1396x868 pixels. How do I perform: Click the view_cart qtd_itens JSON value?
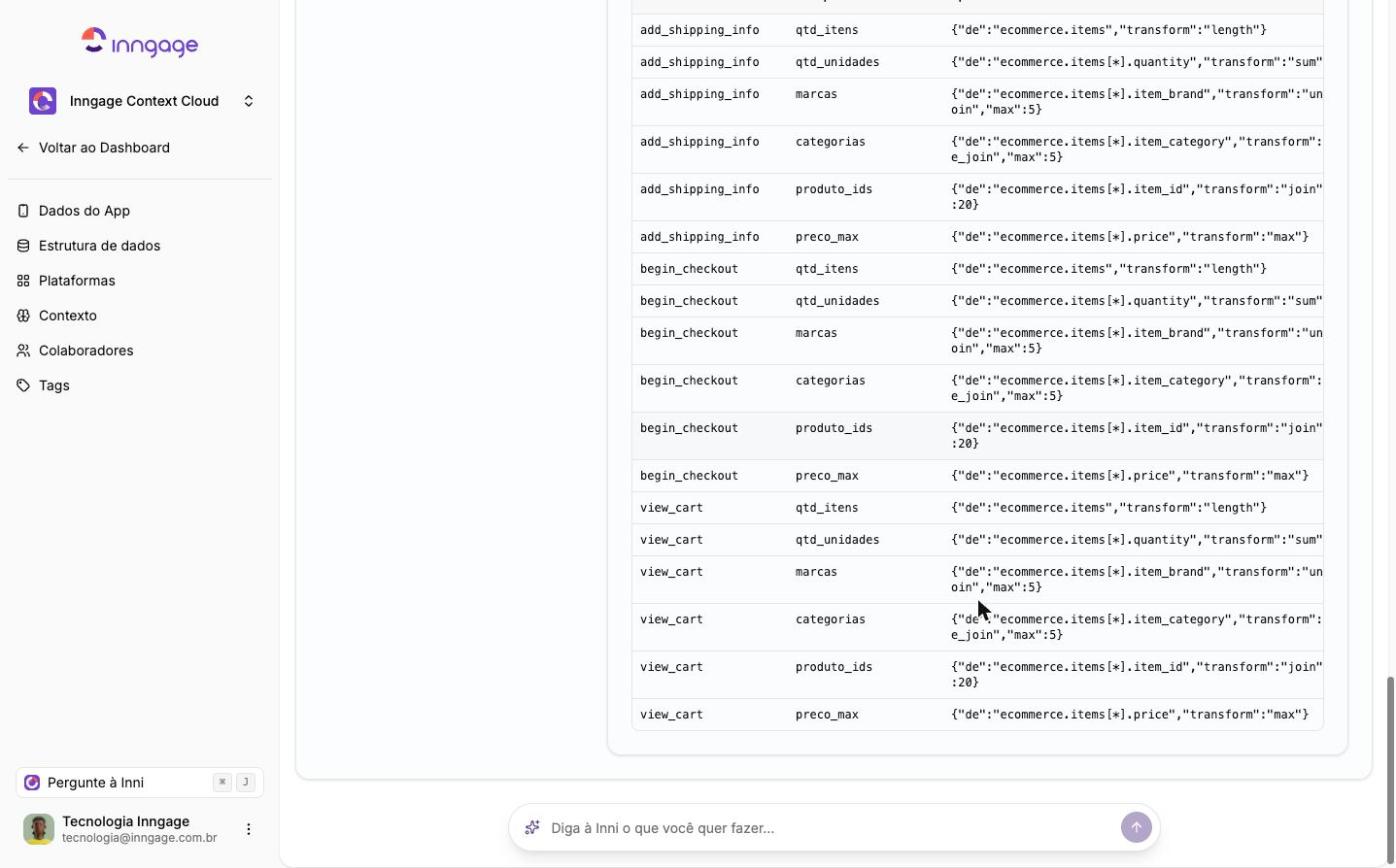coord(1109,508)
